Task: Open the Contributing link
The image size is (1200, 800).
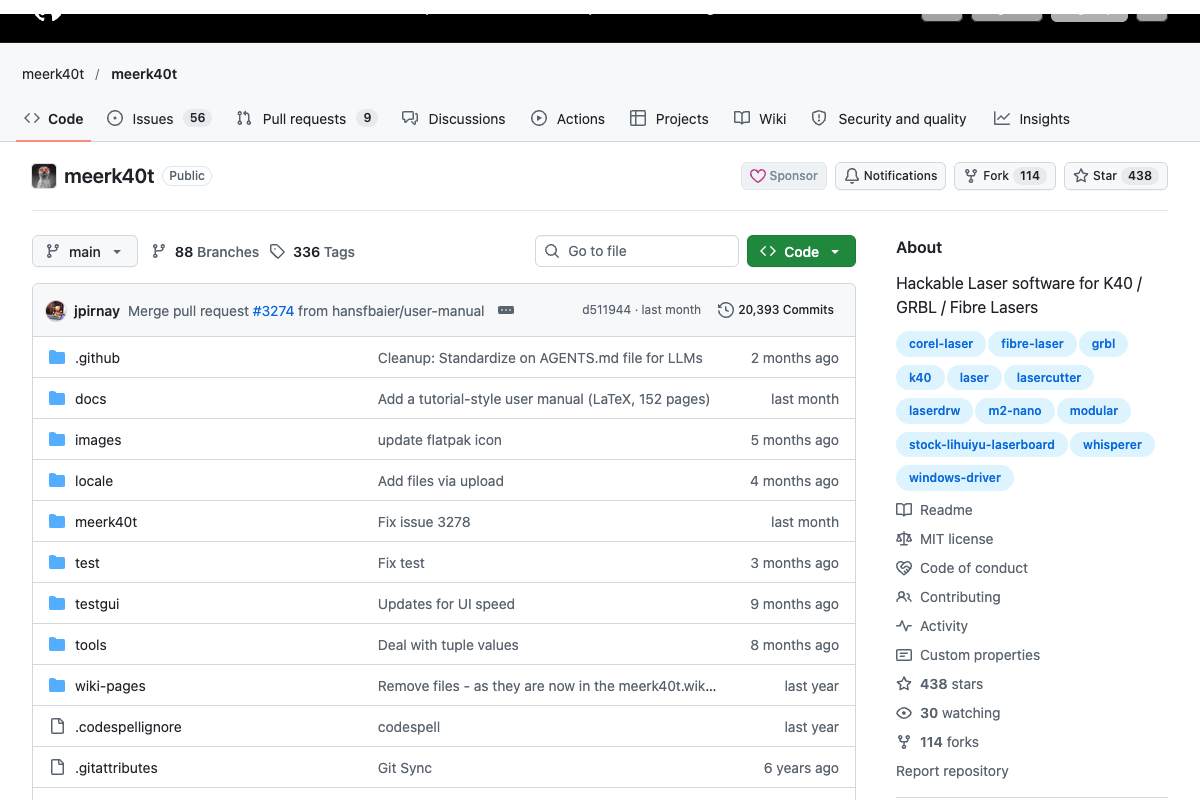Action: pos(960,597)
